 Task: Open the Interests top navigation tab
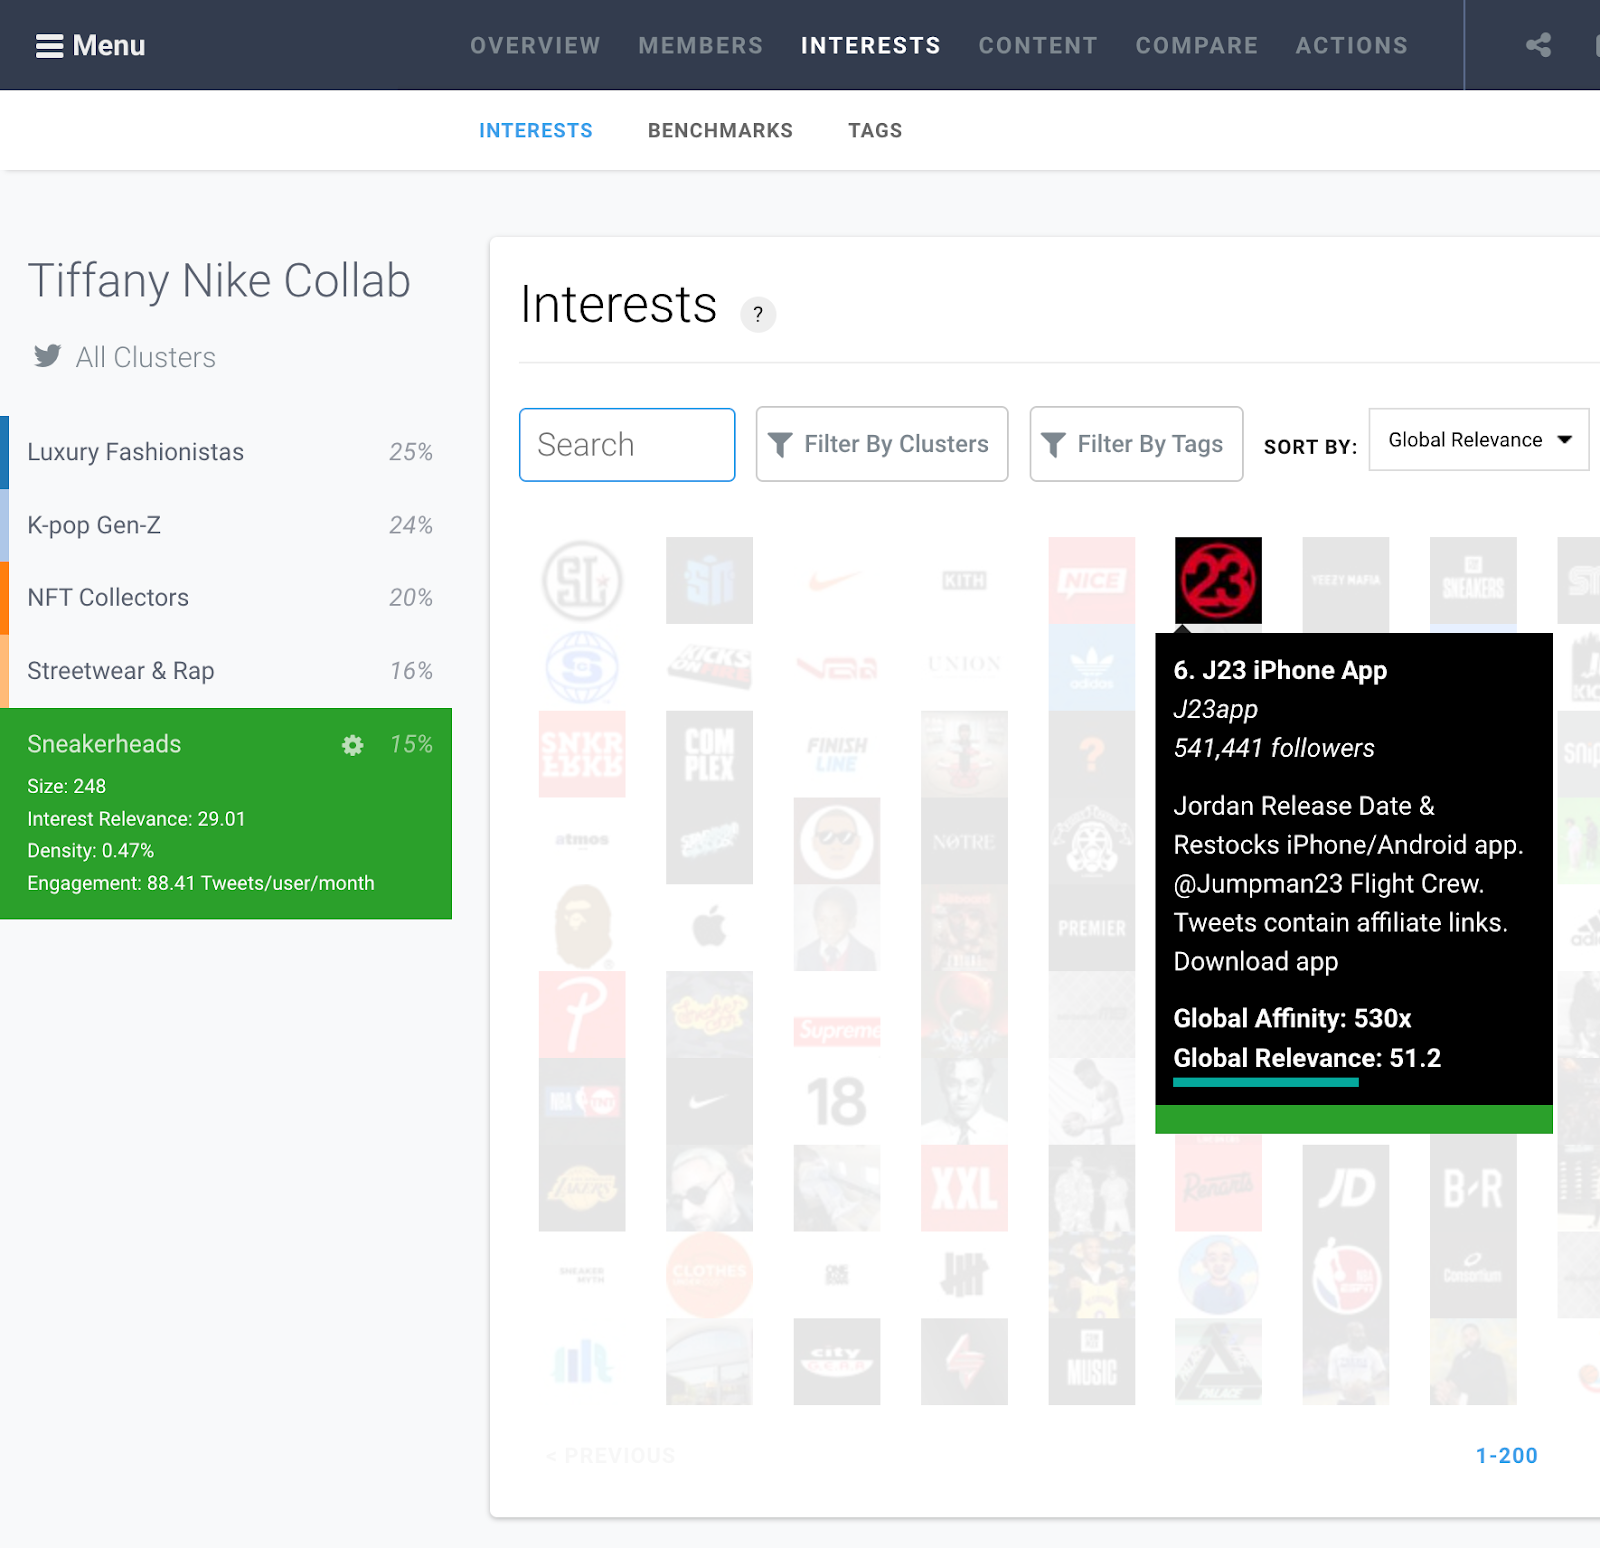[871, 46]
